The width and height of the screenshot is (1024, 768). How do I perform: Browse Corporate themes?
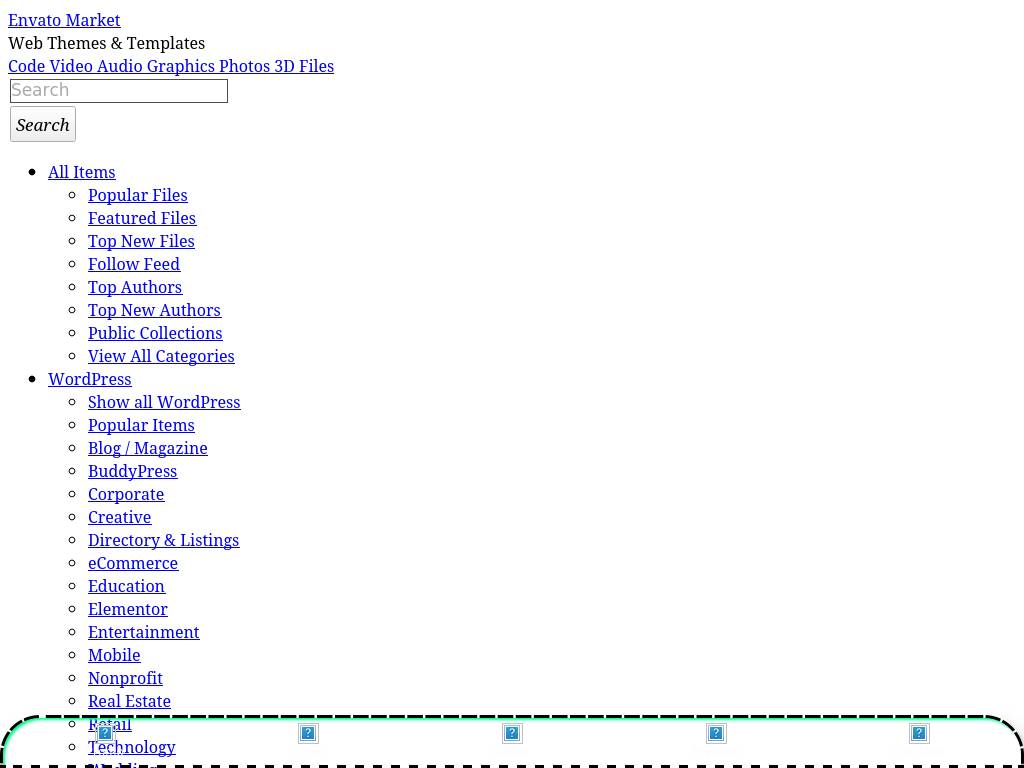(x=126, y=494)
